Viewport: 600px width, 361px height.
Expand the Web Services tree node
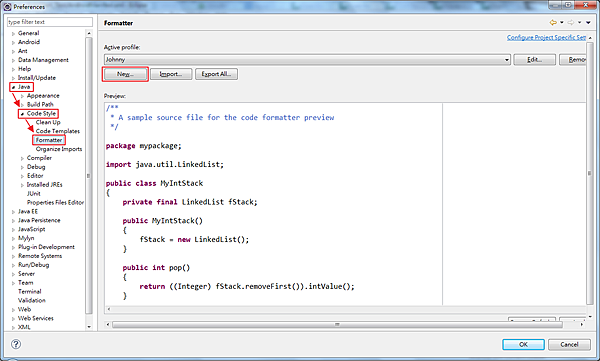[13, 319]
